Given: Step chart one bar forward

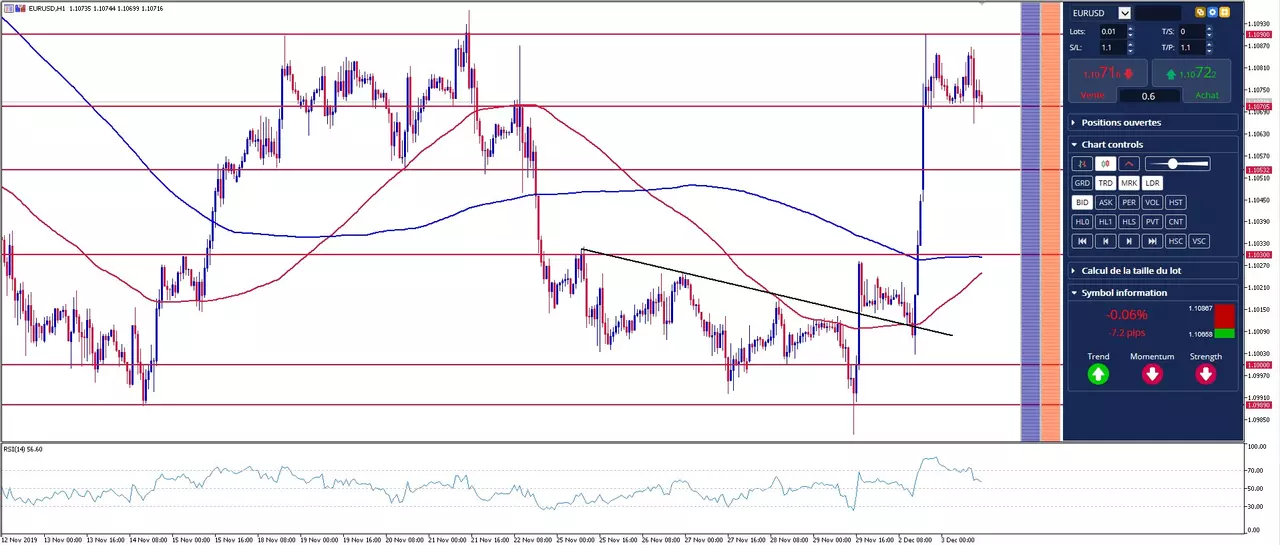Looking at the screenshot, I should (x=1129, y=241).
